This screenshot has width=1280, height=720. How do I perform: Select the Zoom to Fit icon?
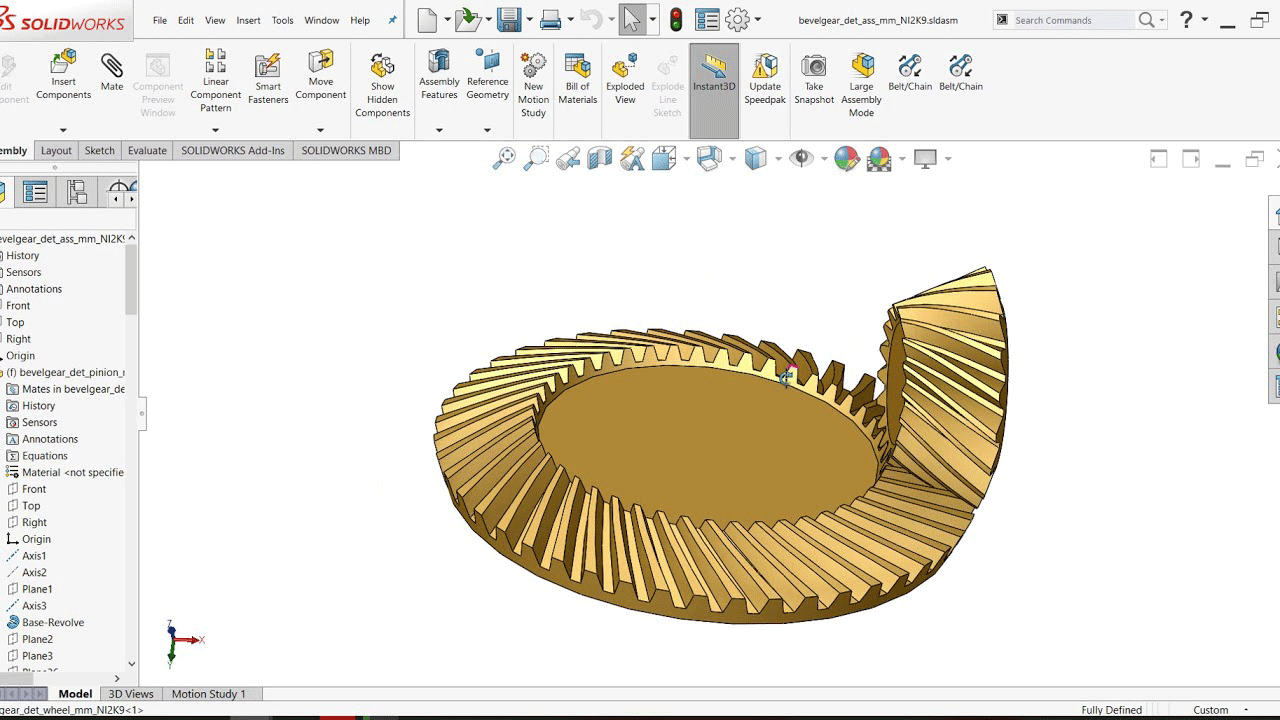pos(504,158)
